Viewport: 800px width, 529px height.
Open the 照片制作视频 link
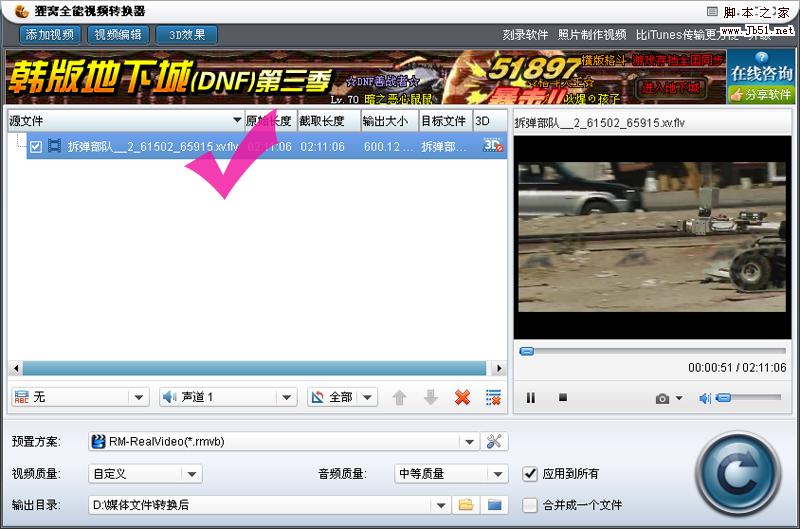click(592, 35)
